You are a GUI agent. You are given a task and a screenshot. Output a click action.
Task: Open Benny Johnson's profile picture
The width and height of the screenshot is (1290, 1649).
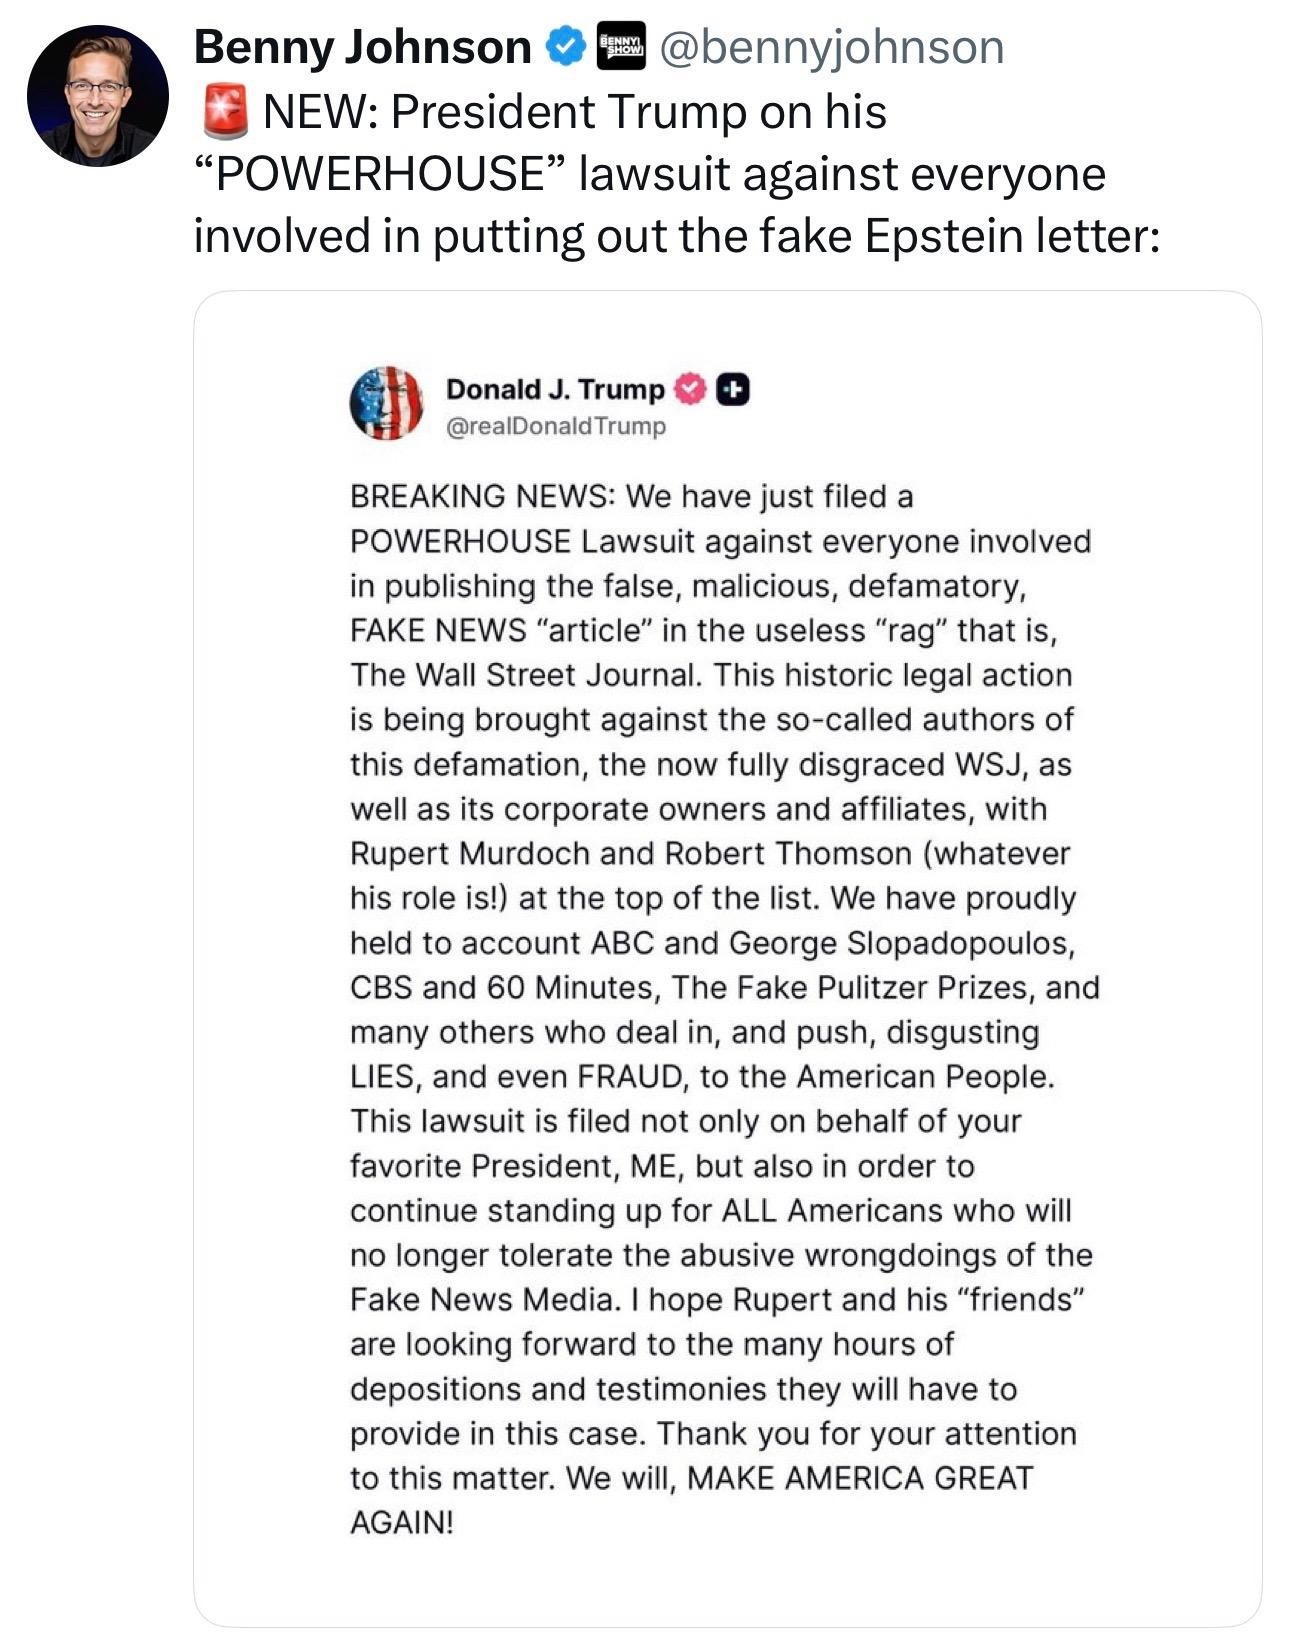coord(97,96)
